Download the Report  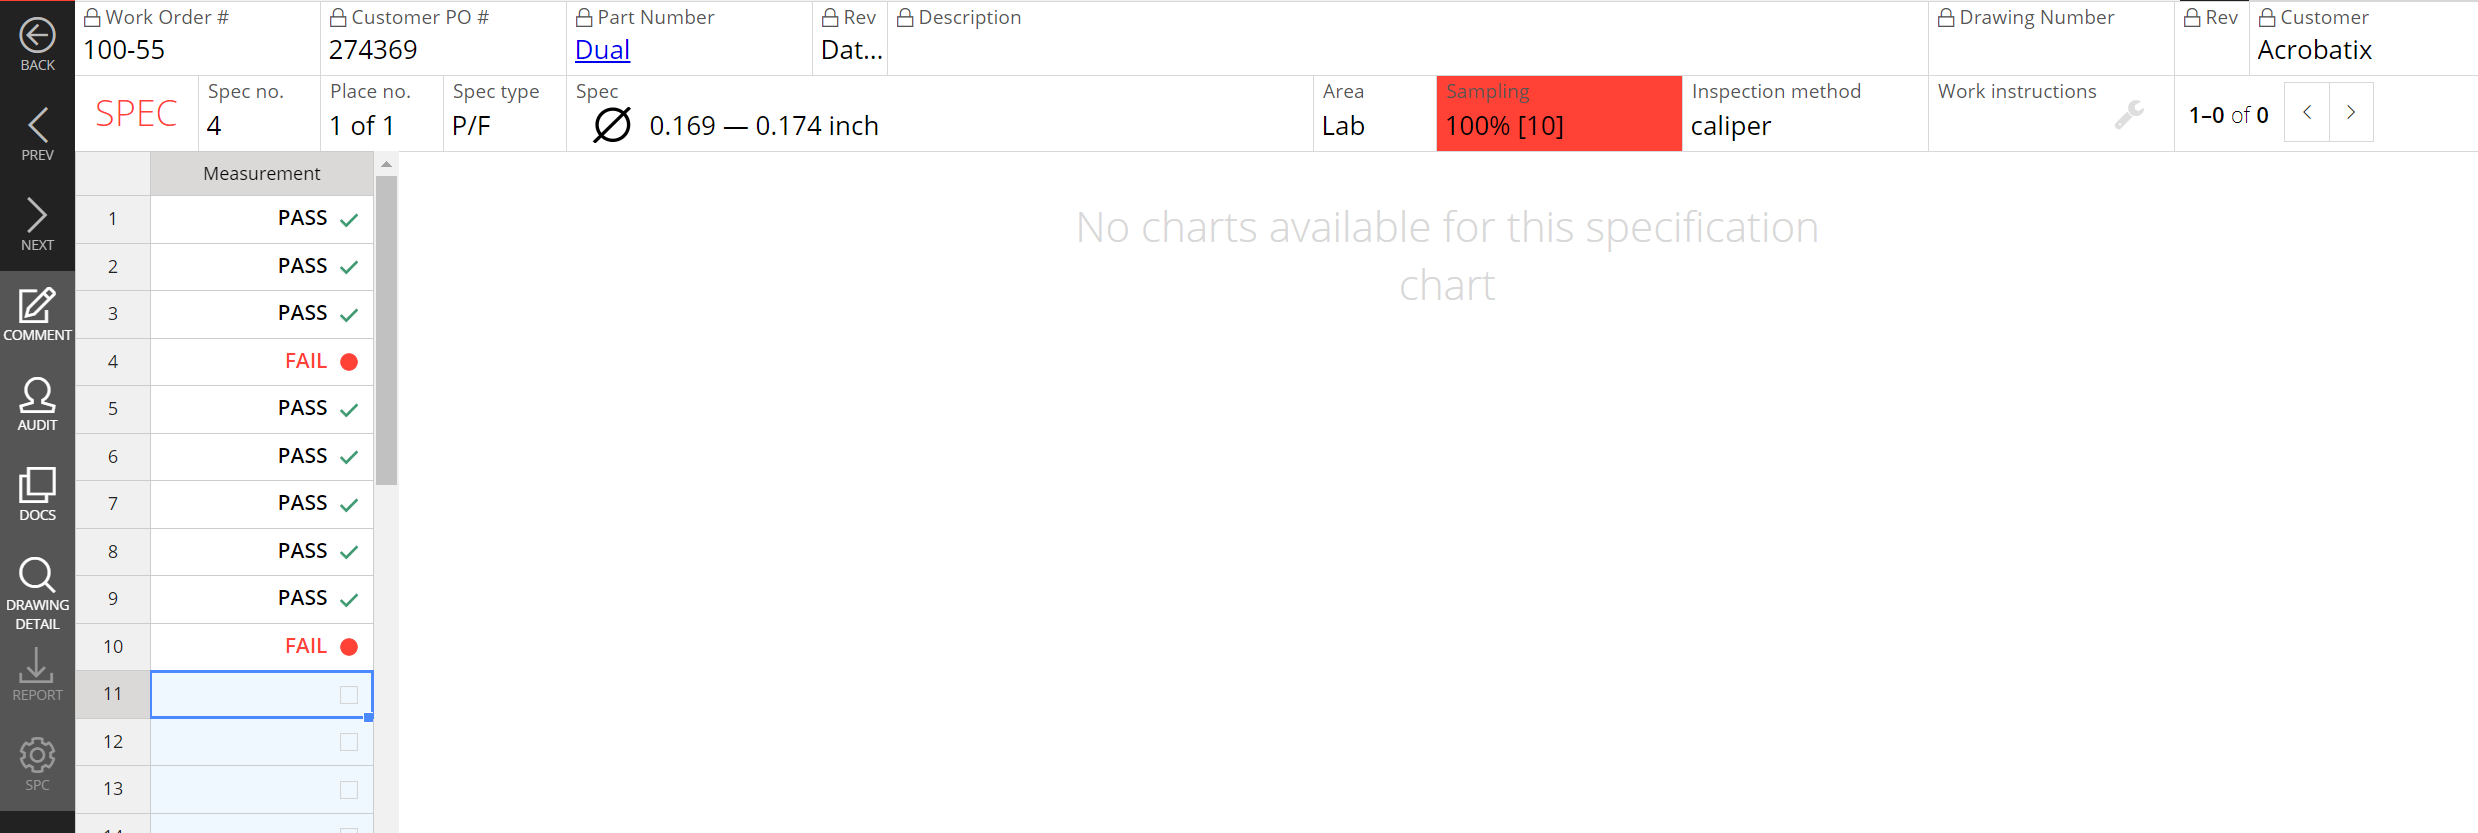(x=37, y=667)
